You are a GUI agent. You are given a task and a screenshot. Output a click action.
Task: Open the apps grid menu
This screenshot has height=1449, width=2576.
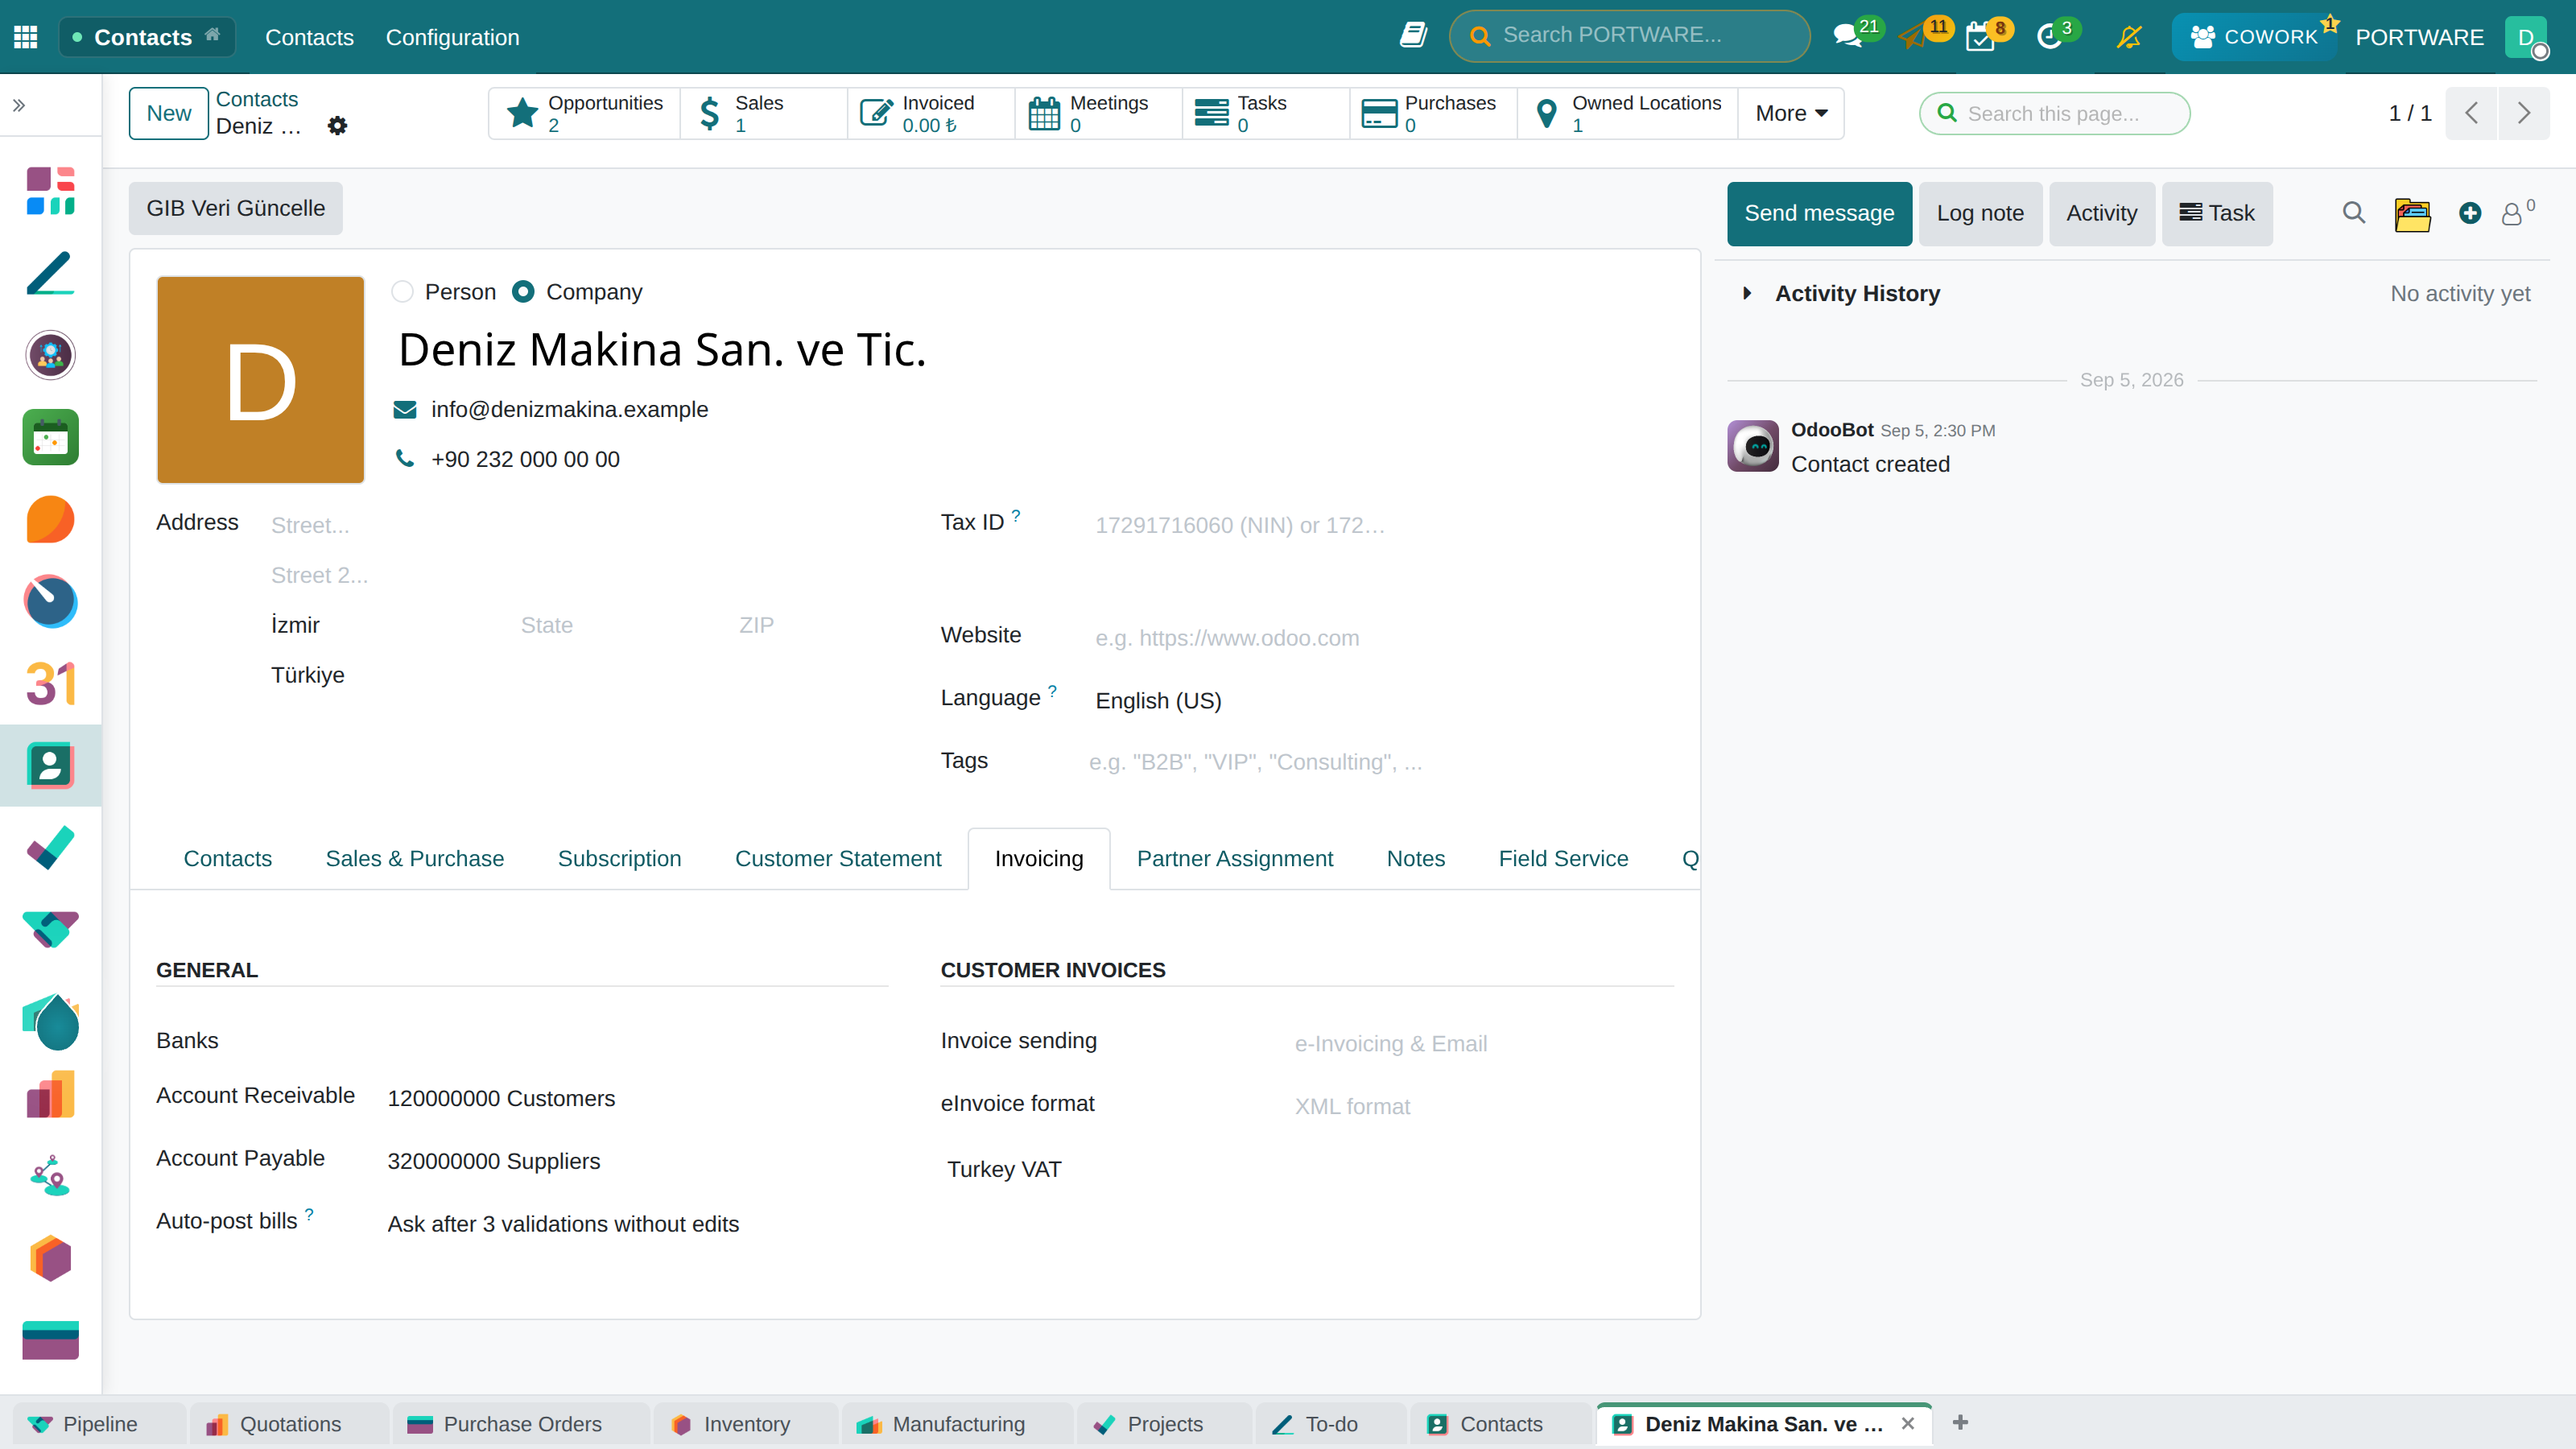point(26,37)
